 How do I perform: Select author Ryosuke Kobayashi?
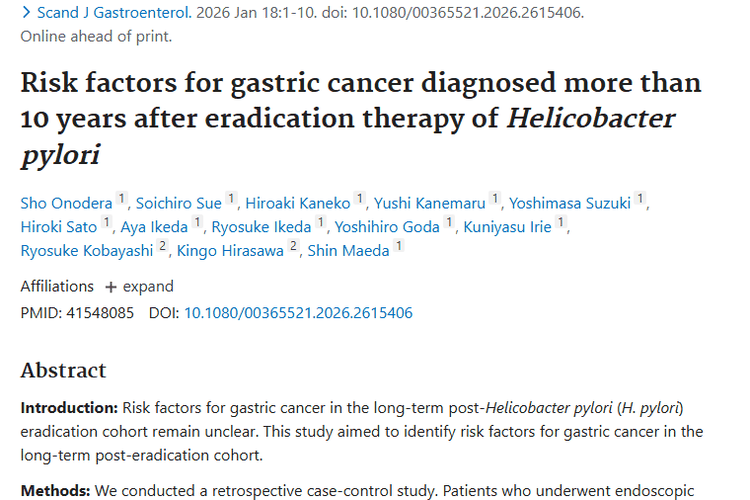(x=87, y=251)
